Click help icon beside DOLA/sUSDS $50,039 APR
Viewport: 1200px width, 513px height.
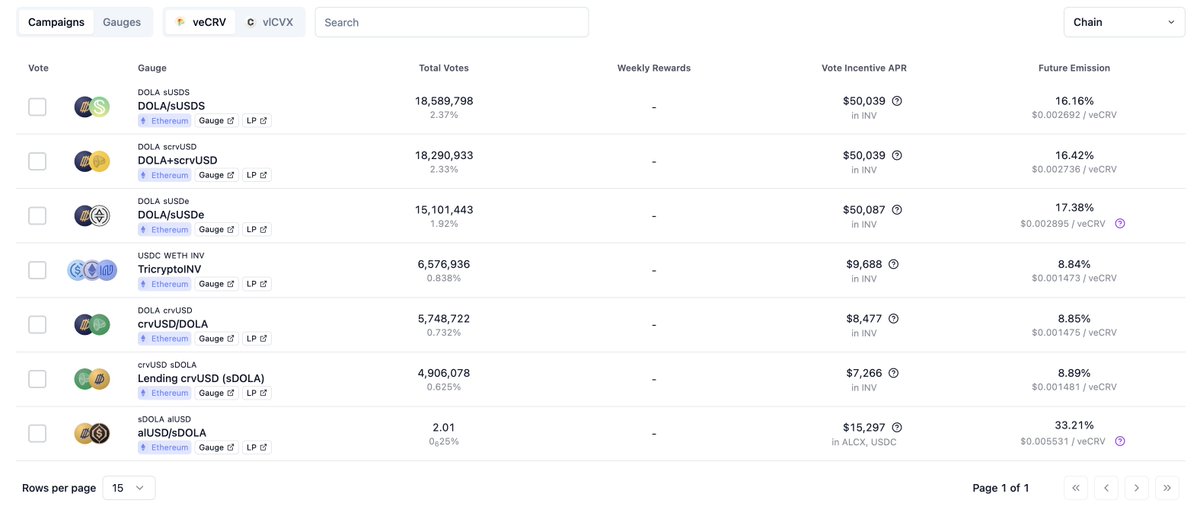[897, 101]
